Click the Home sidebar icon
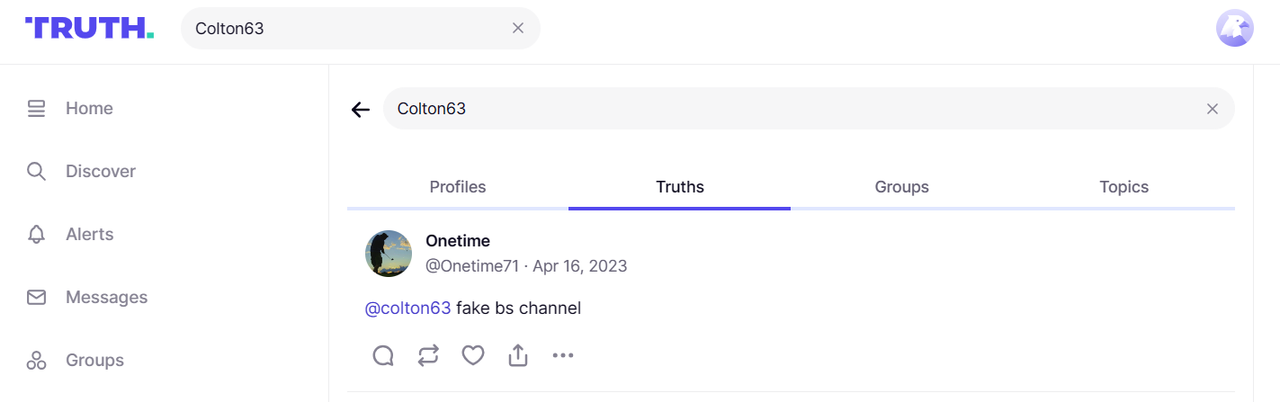 (x=37, y=108)
